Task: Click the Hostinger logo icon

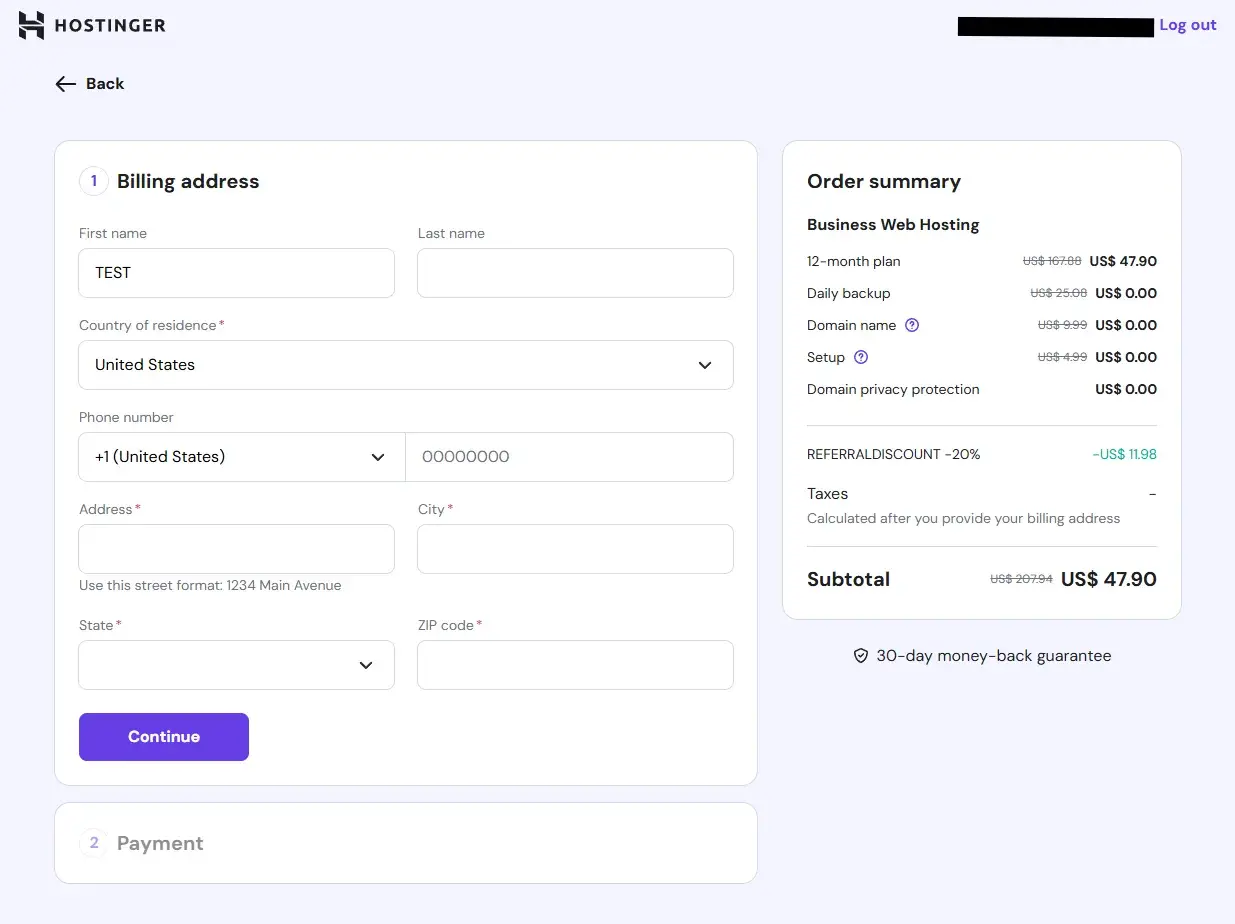Action: [32, 25]
